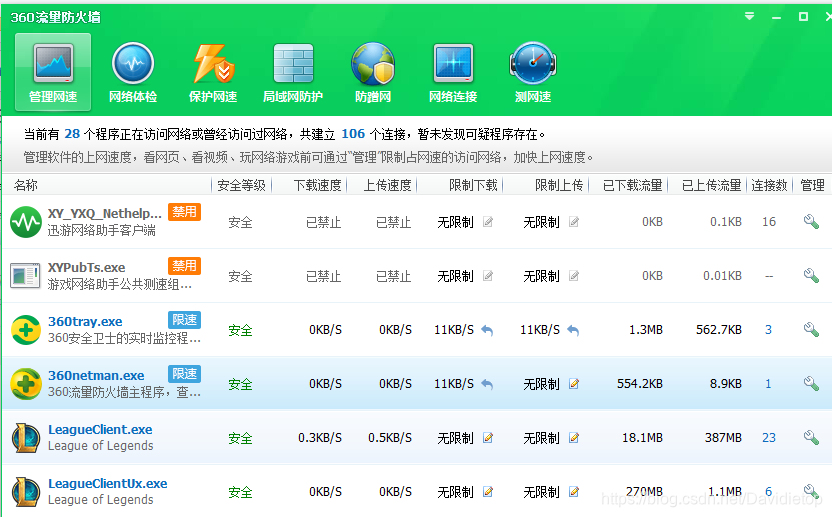Reset download limit for 360netman.exe
832x517 pixels.
pyautogui.click(x=487, y=384)
